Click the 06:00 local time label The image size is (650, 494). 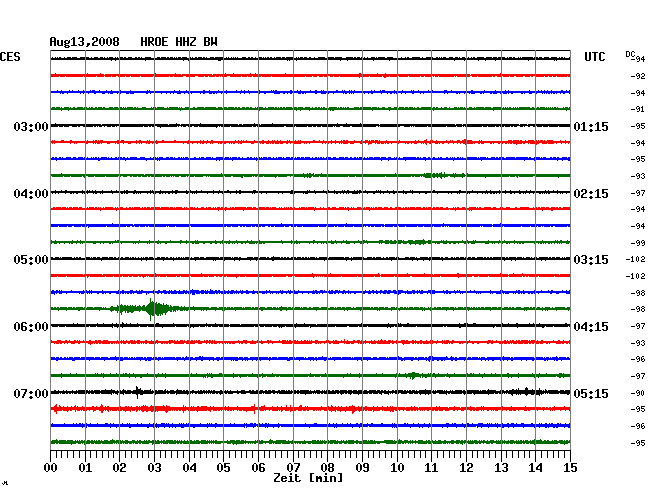(31, 327)
